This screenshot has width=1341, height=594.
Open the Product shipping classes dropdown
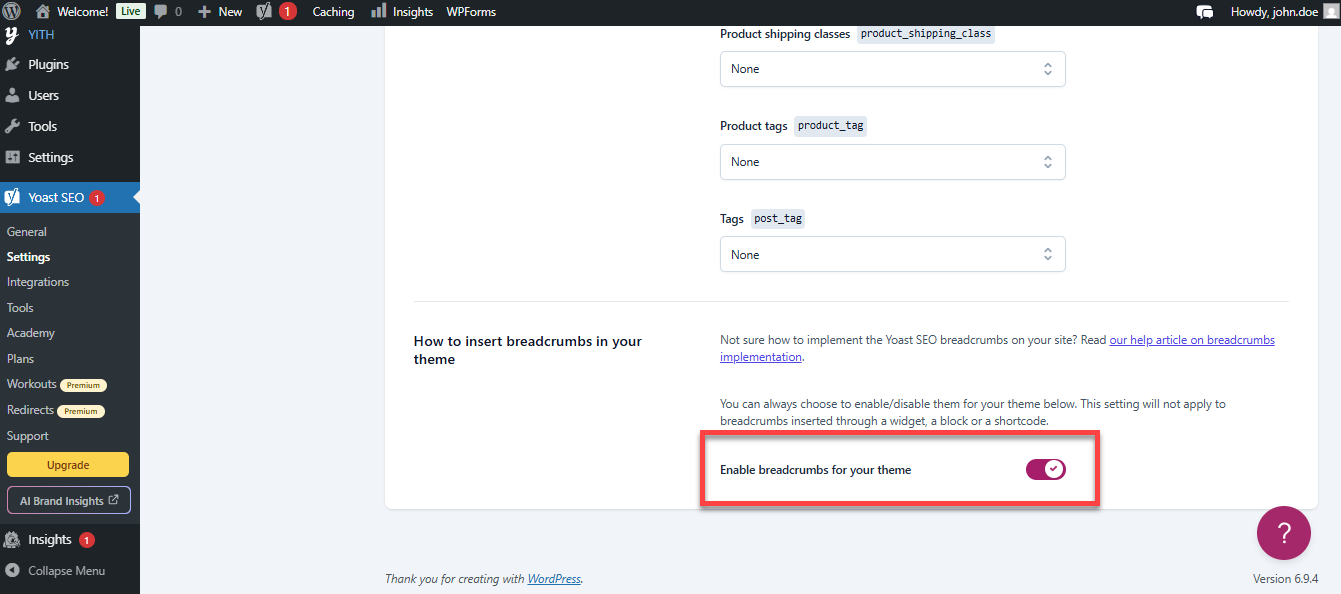[x=892, y=68]
